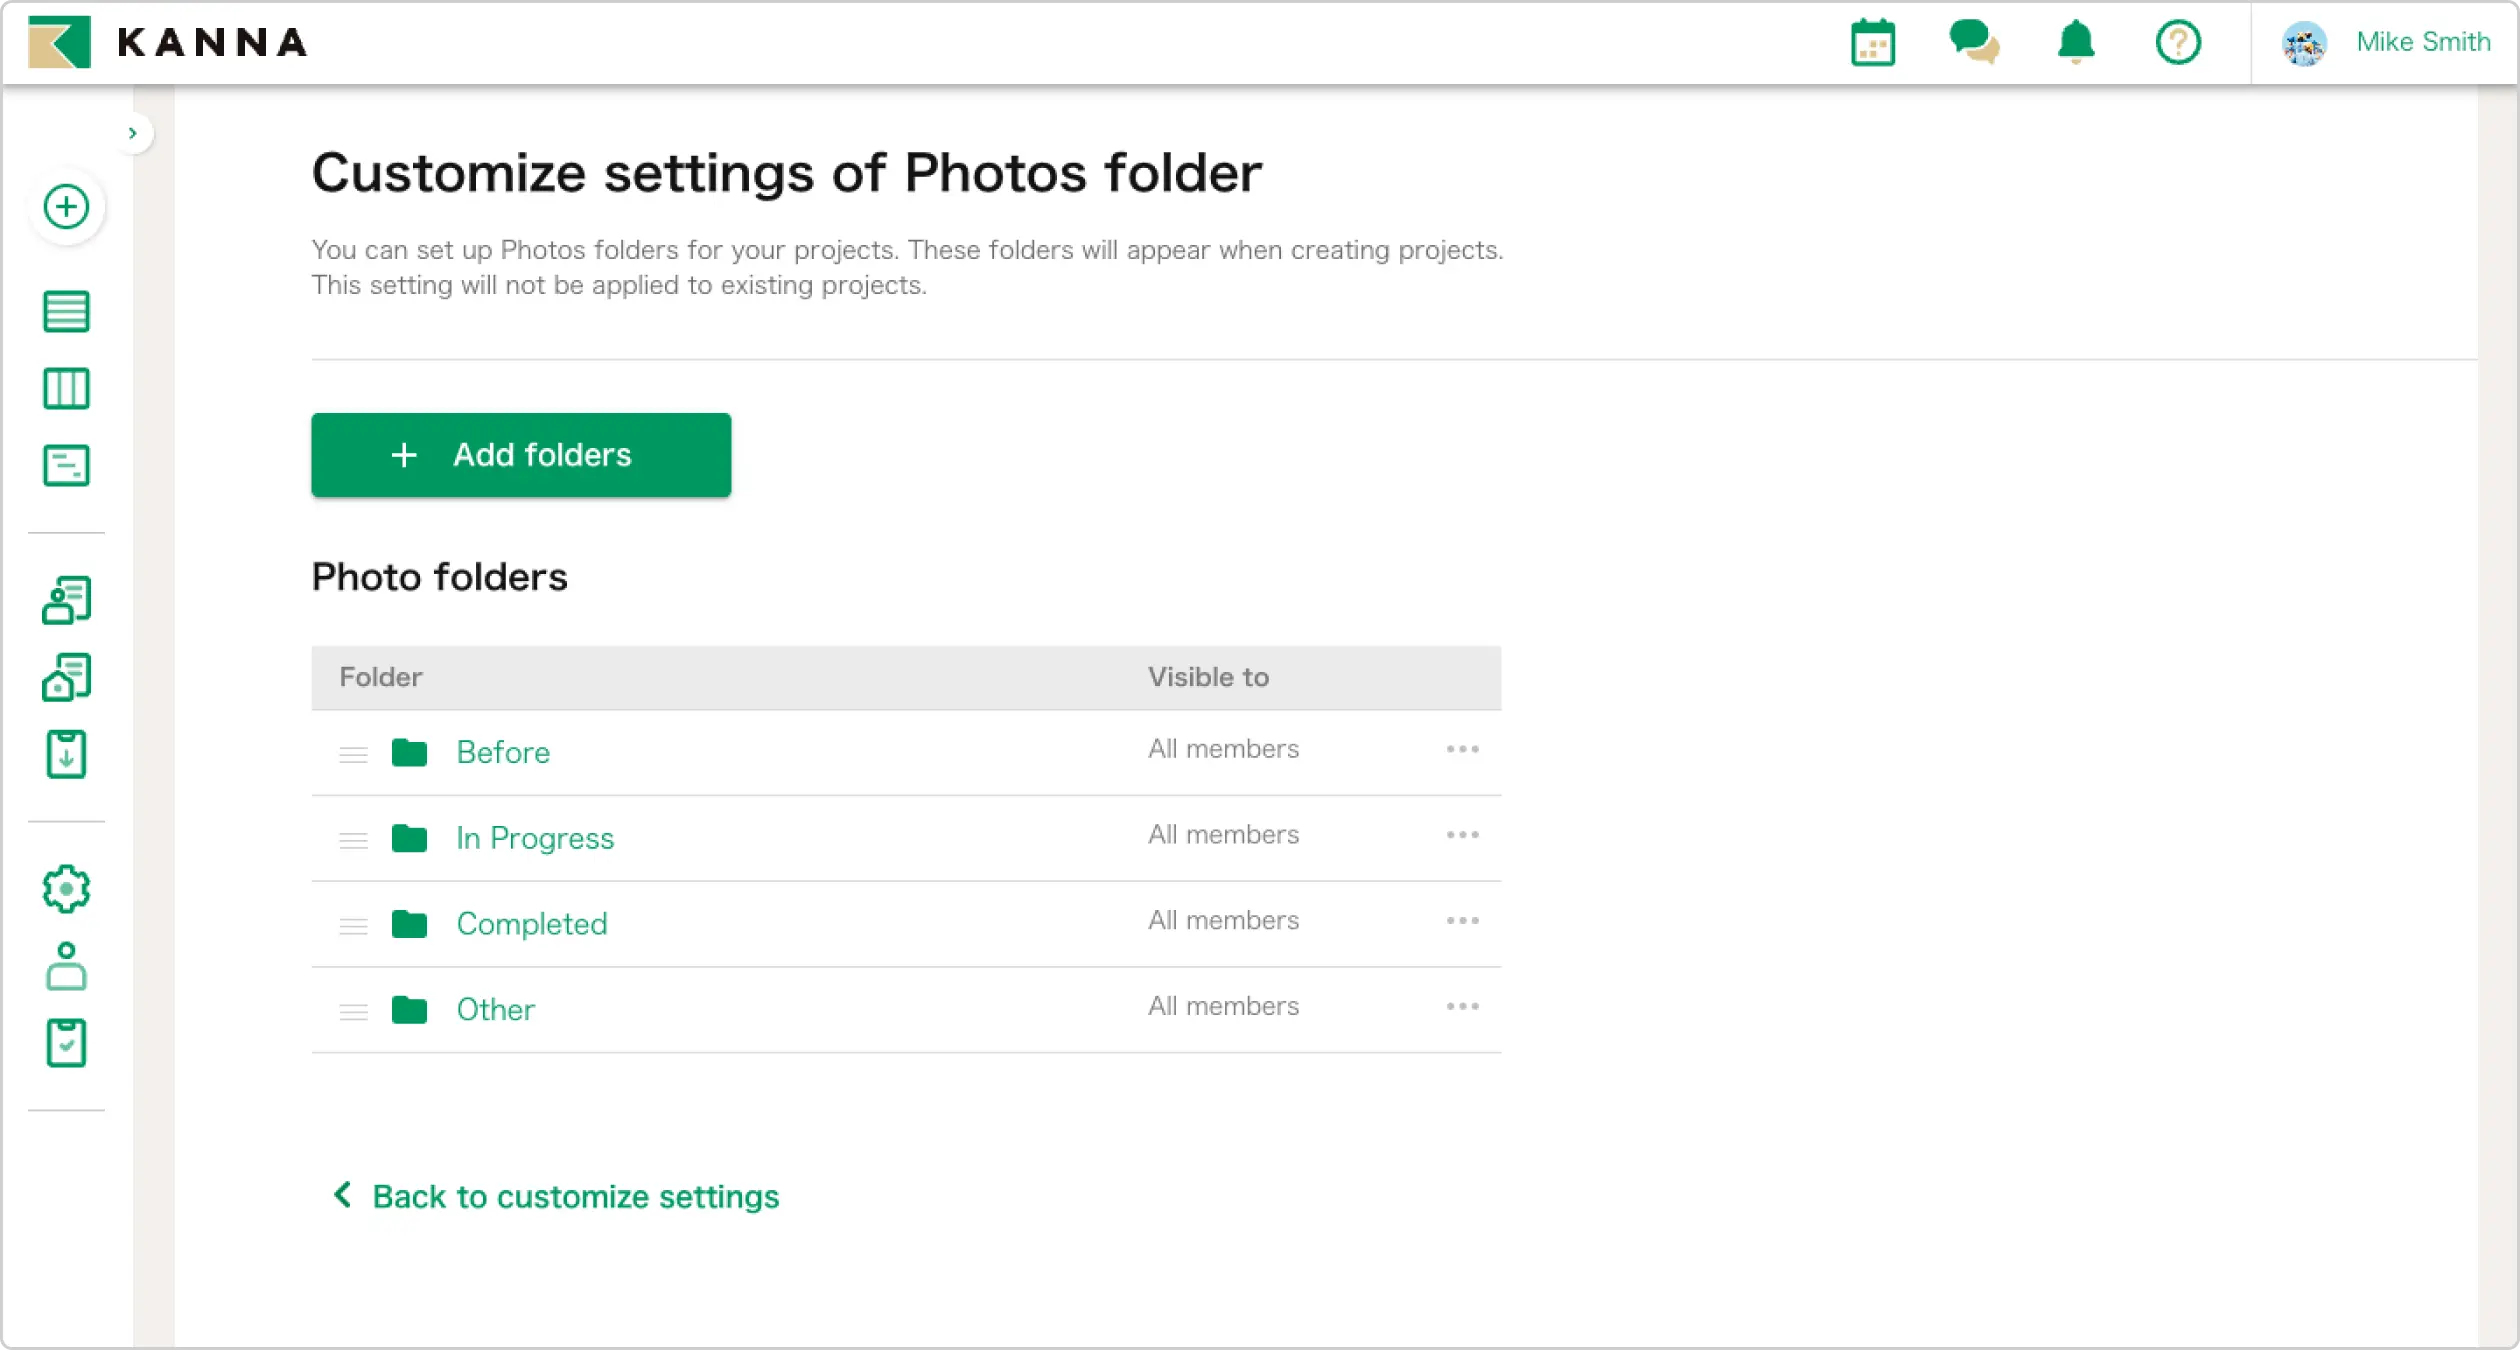The height and width of the screenshot is (1350, 2520).
Task: Open more options for Other folder
Action: coord(1462,1006)
